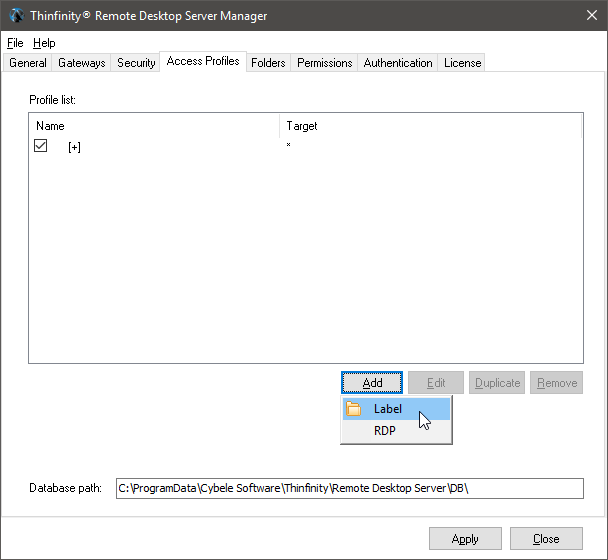608x560 pixels.
Task: Click the folder icon next to Label
Action: (x=353, y=409)
